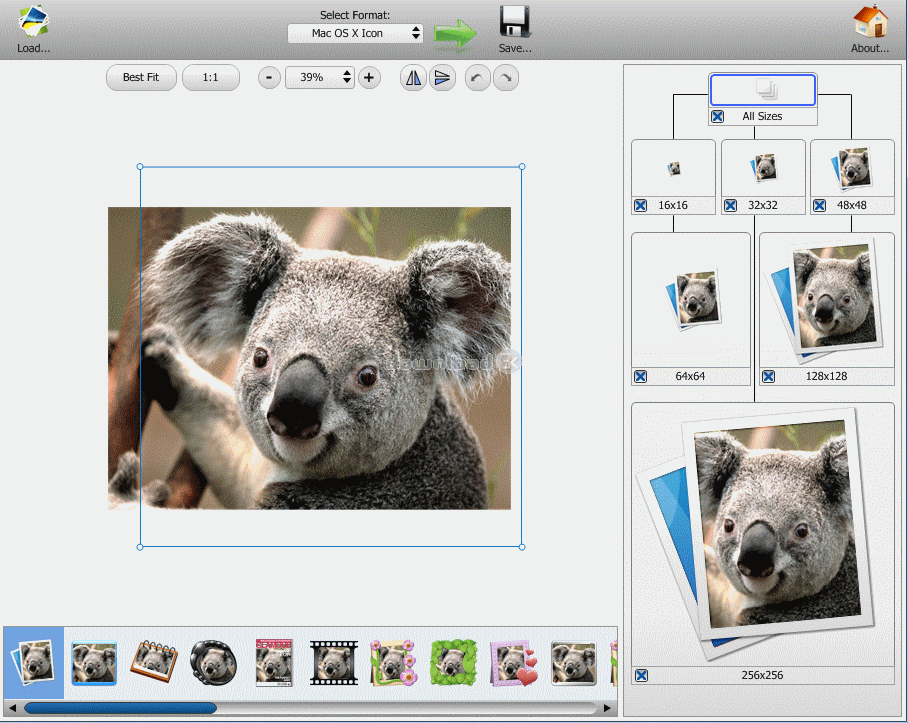The image size is (908, 723).
Task: Uncheck the 256x256 size checkbox
Action: pos(642,676)
